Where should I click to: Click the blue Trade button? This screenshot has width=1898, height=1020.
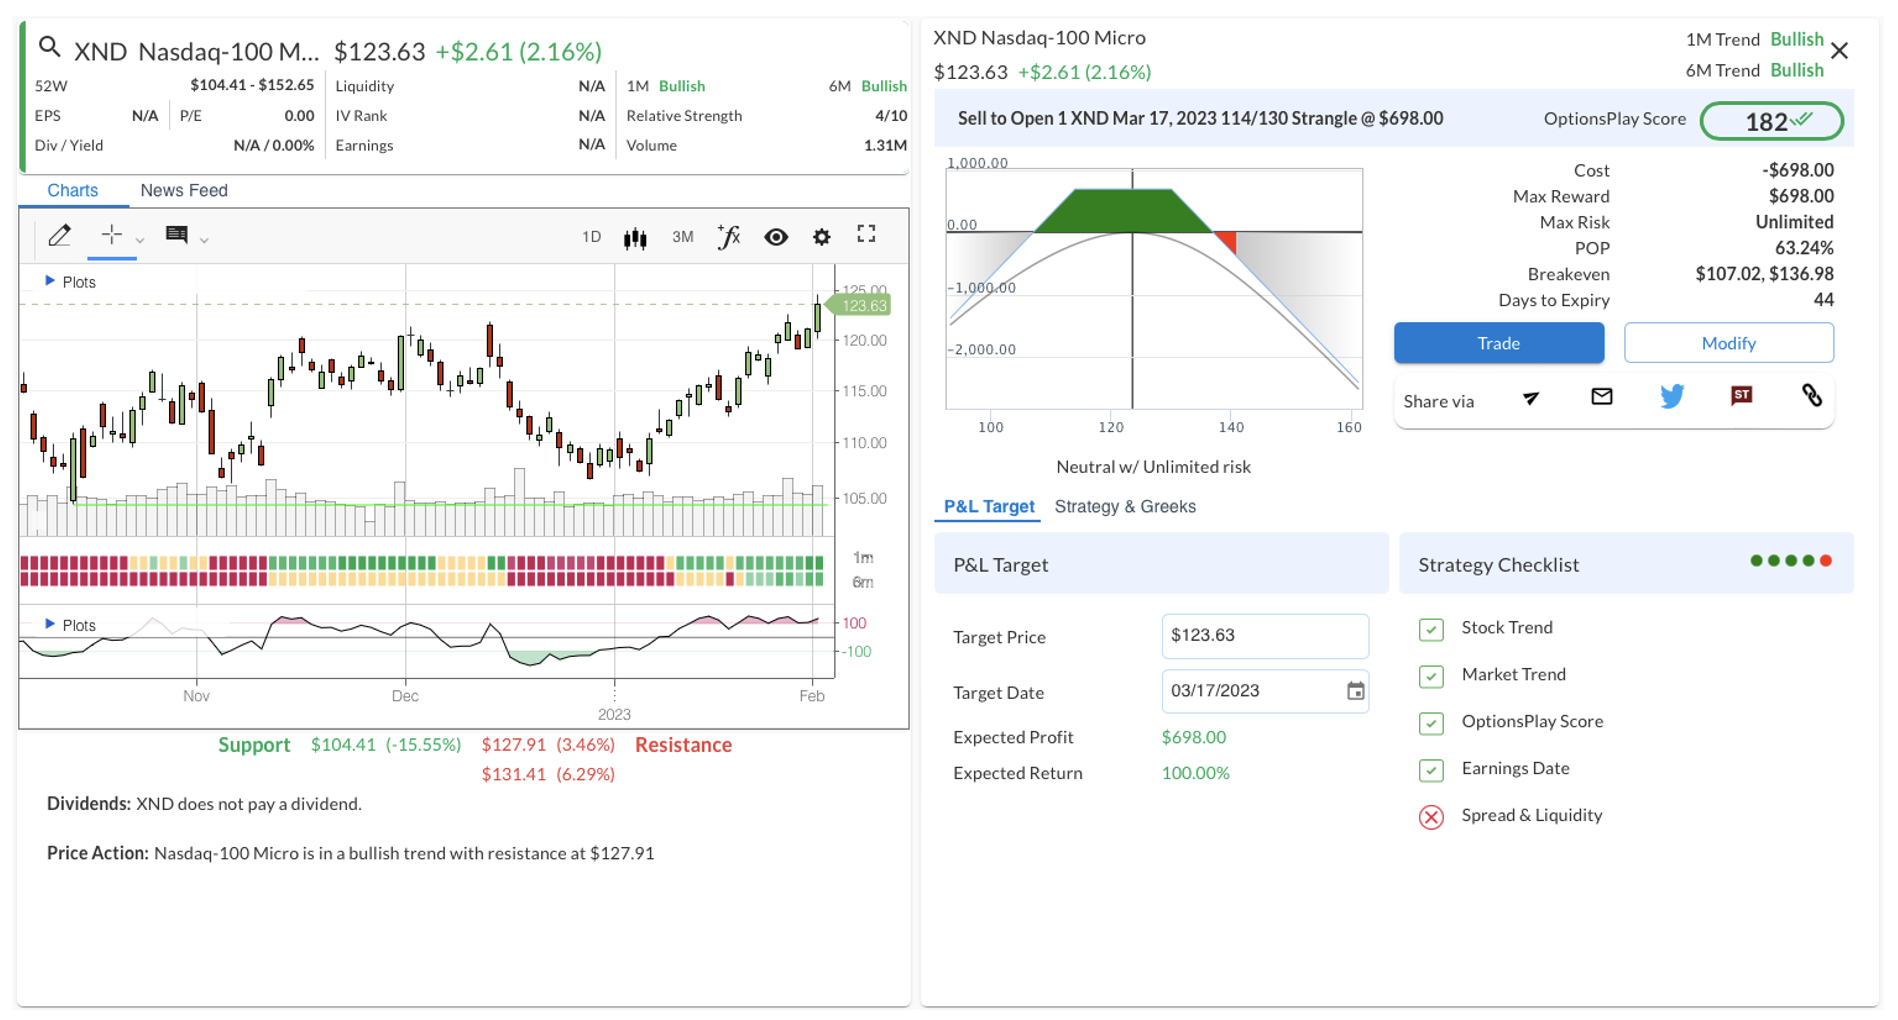[x=1499, y=343]
